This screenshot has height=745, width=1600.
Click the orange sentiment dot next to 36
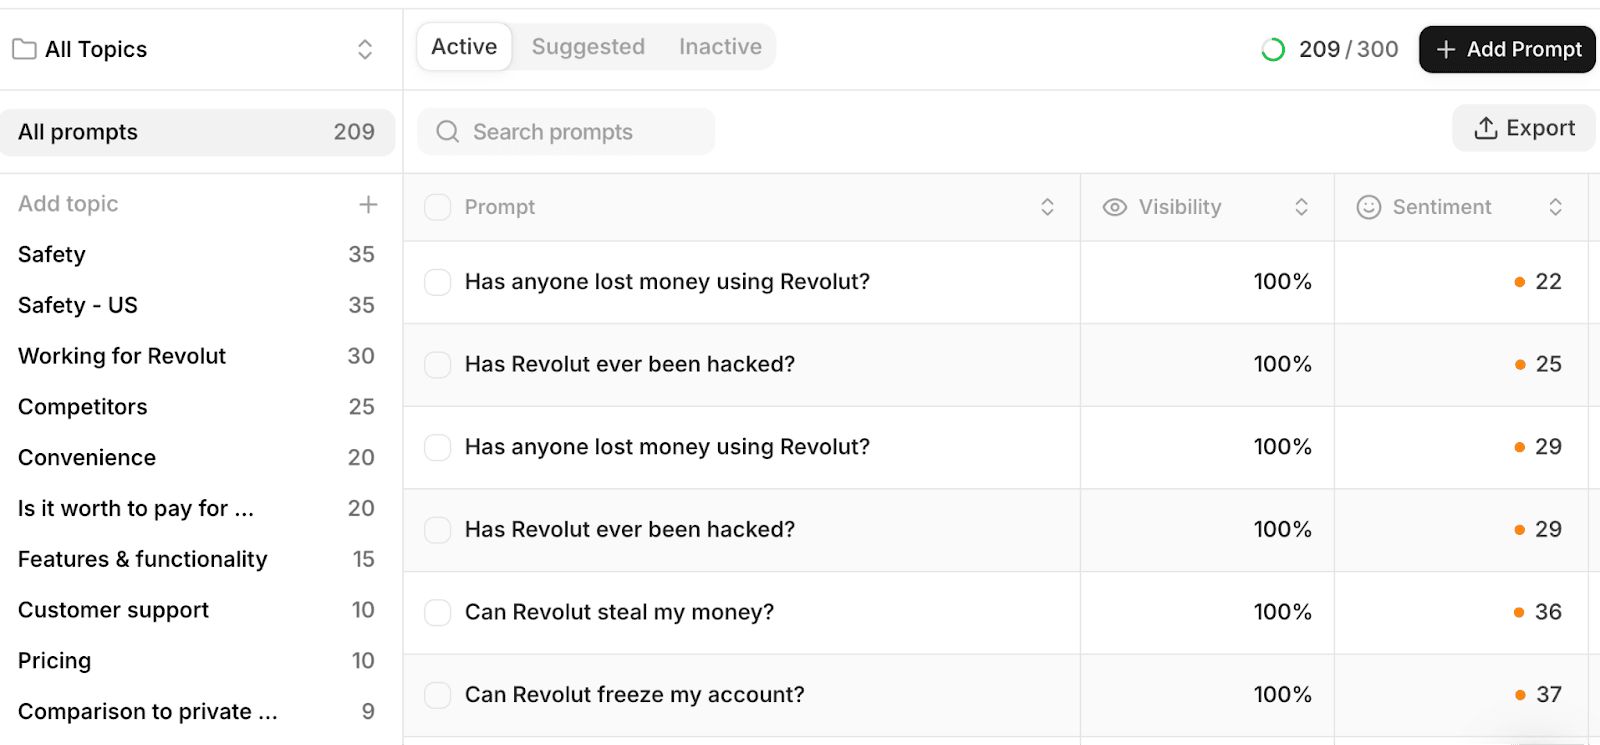tap(1519, 612)
